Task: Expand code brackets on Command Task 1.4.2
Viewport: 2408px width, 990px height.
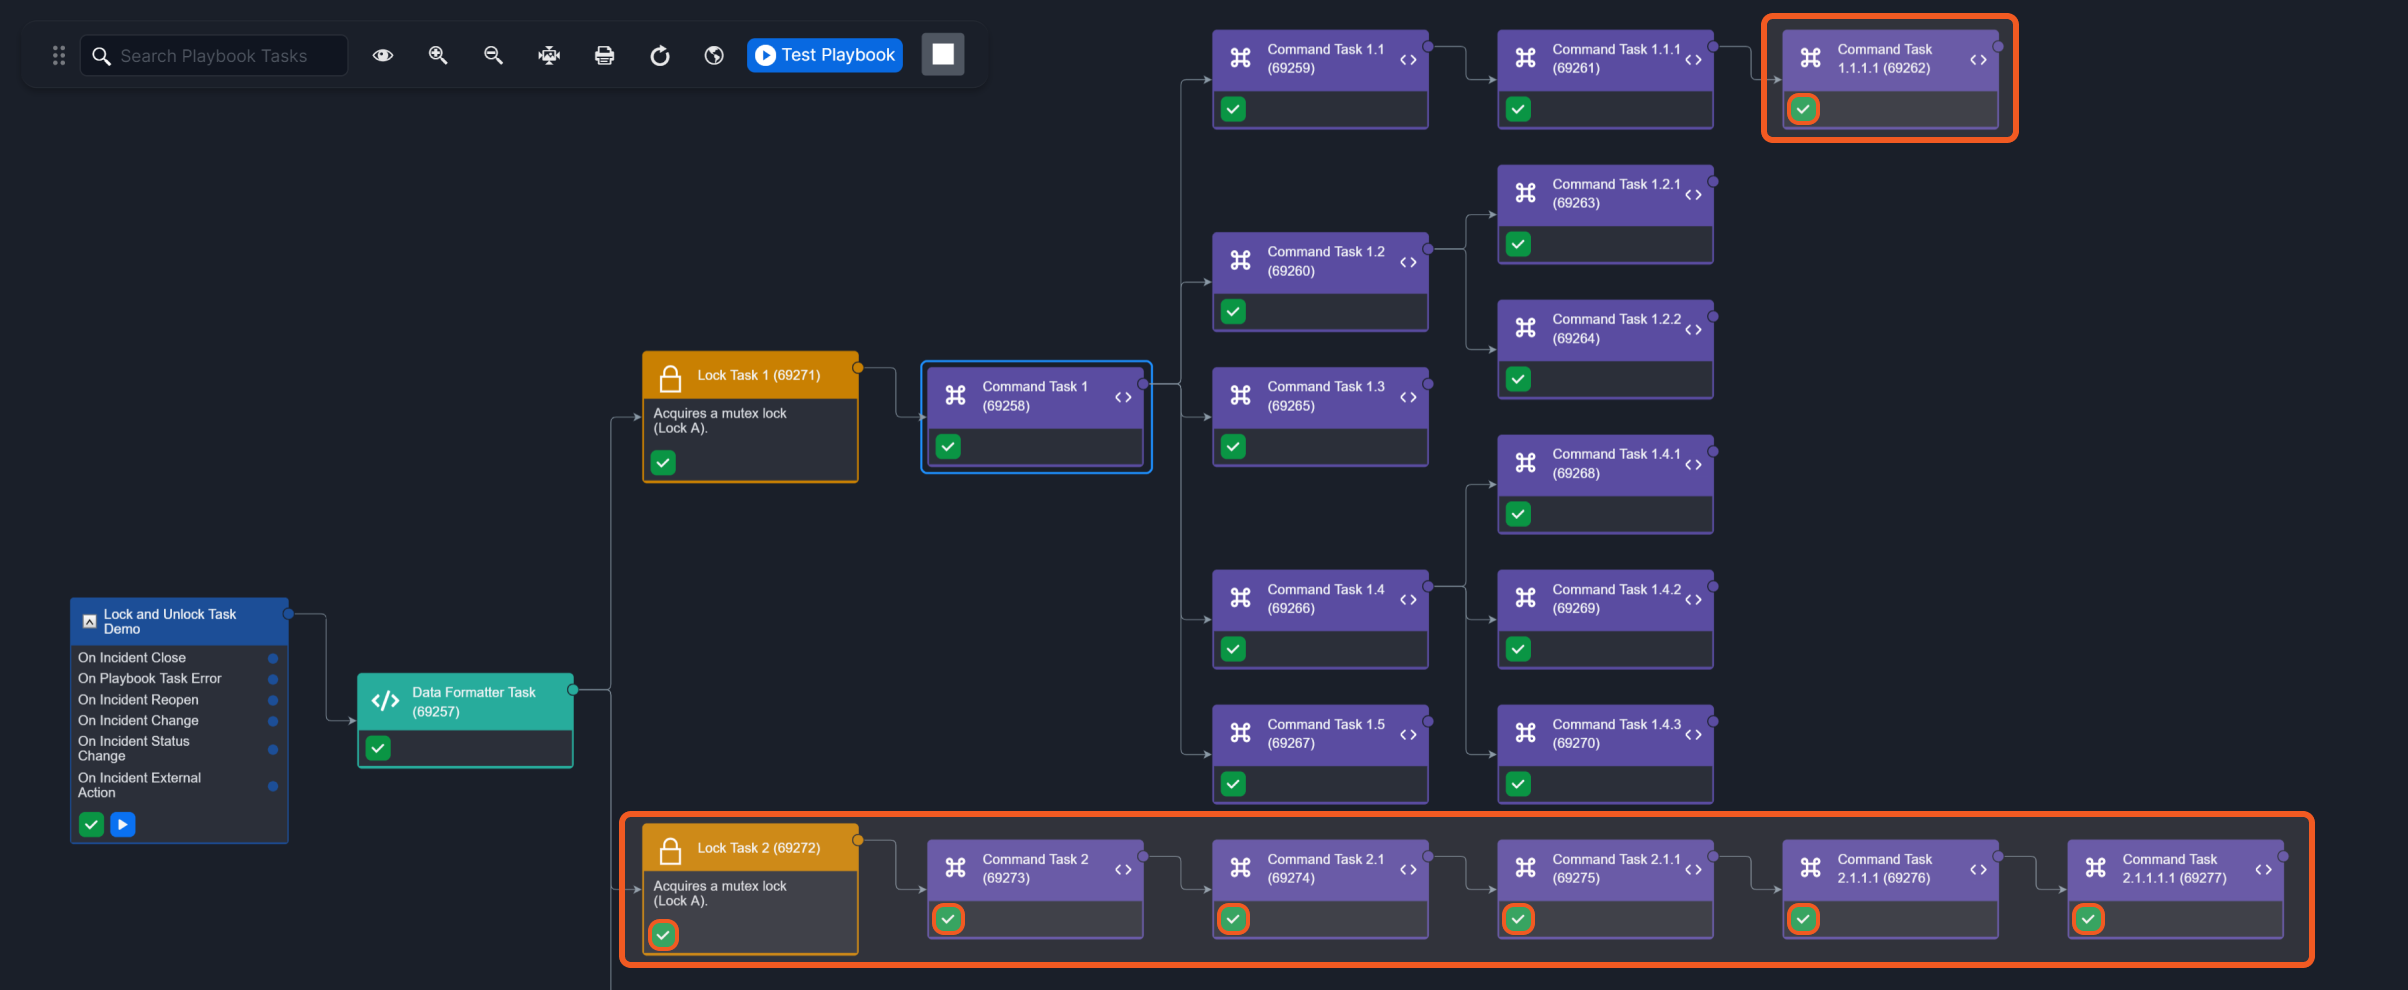Action: [1693, 600]
